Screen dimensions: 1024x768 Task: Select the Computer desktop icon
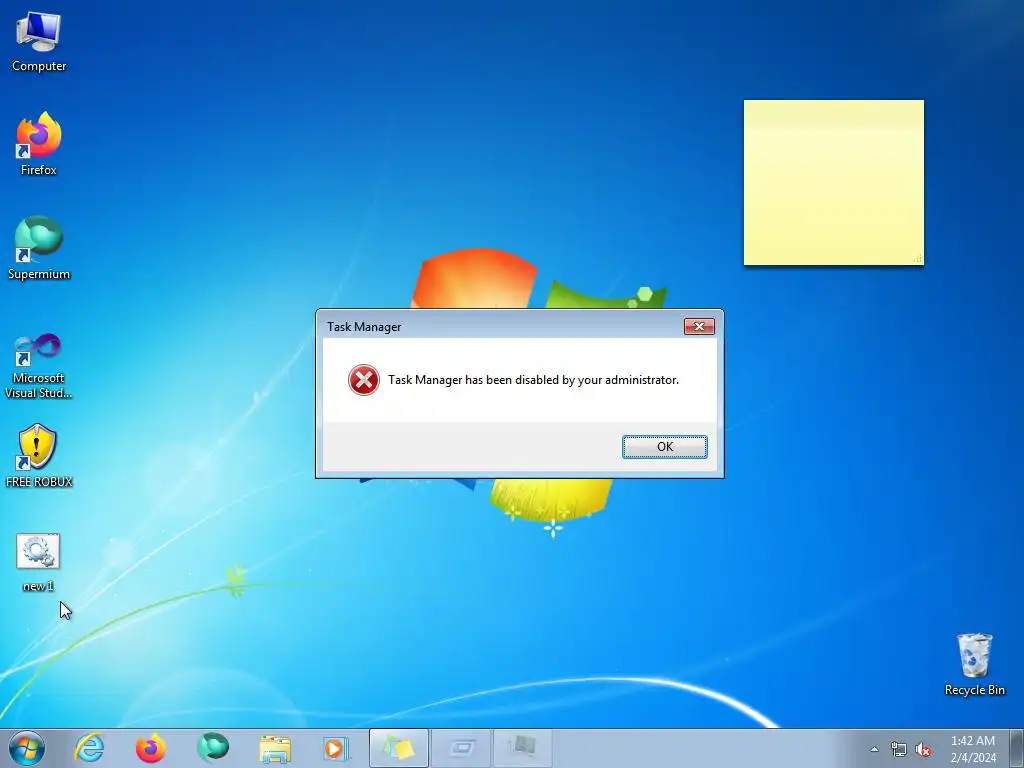(39, 42)
